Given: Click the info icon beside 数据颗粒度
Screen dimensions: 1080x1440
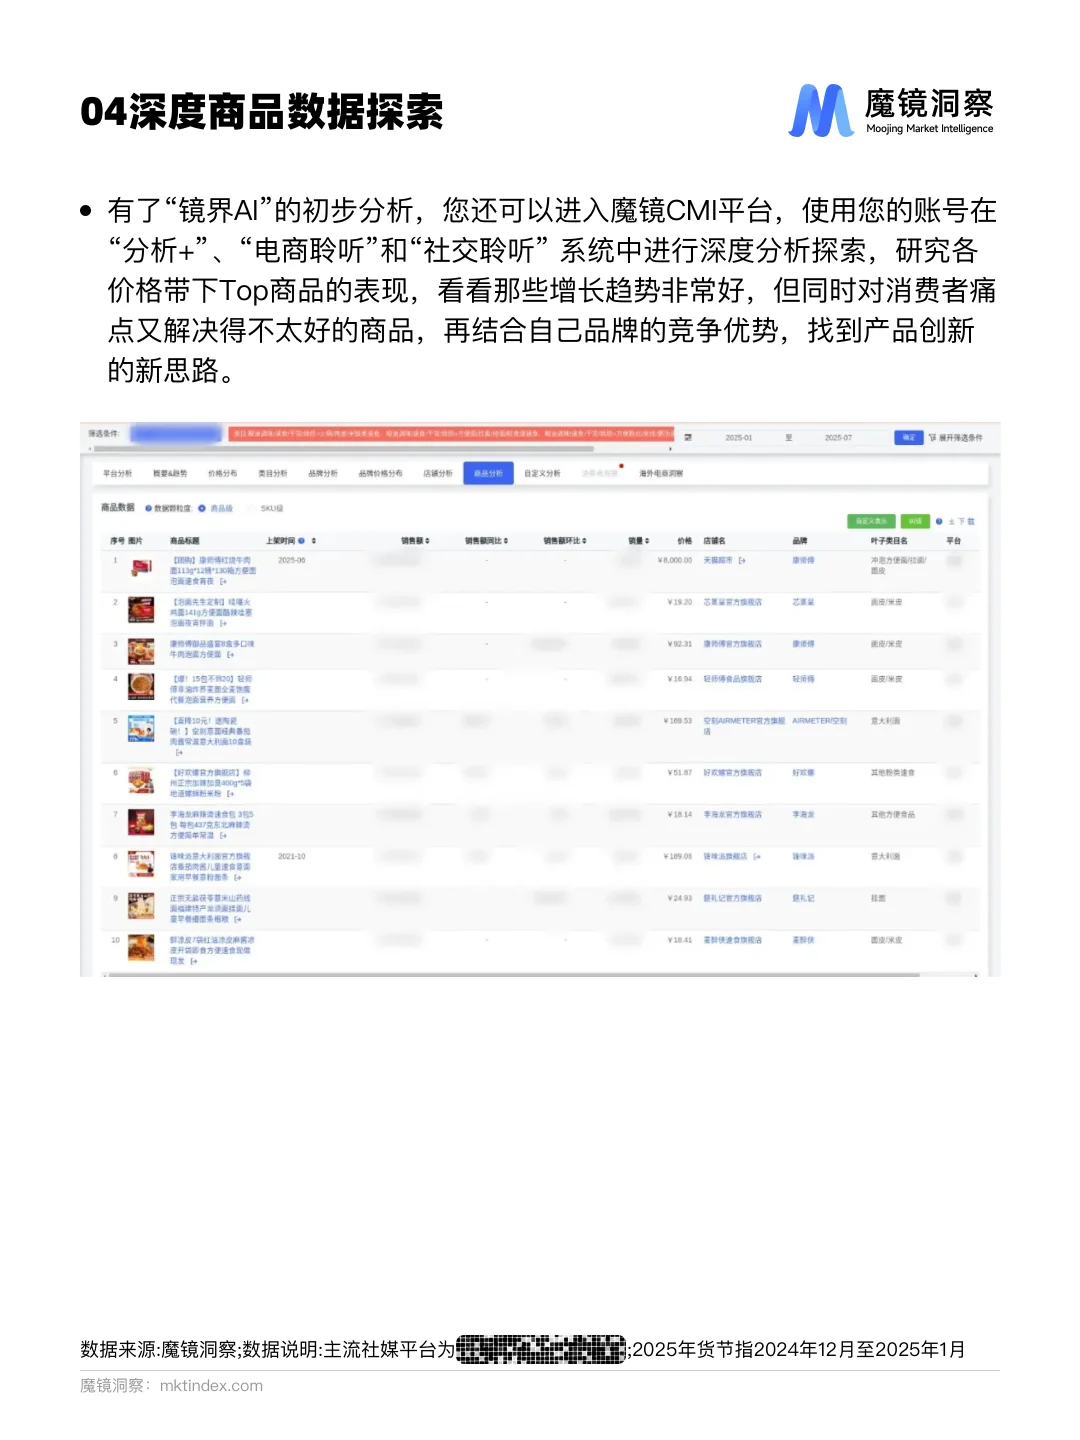Looking at the screenshot, I should (148, 508).
